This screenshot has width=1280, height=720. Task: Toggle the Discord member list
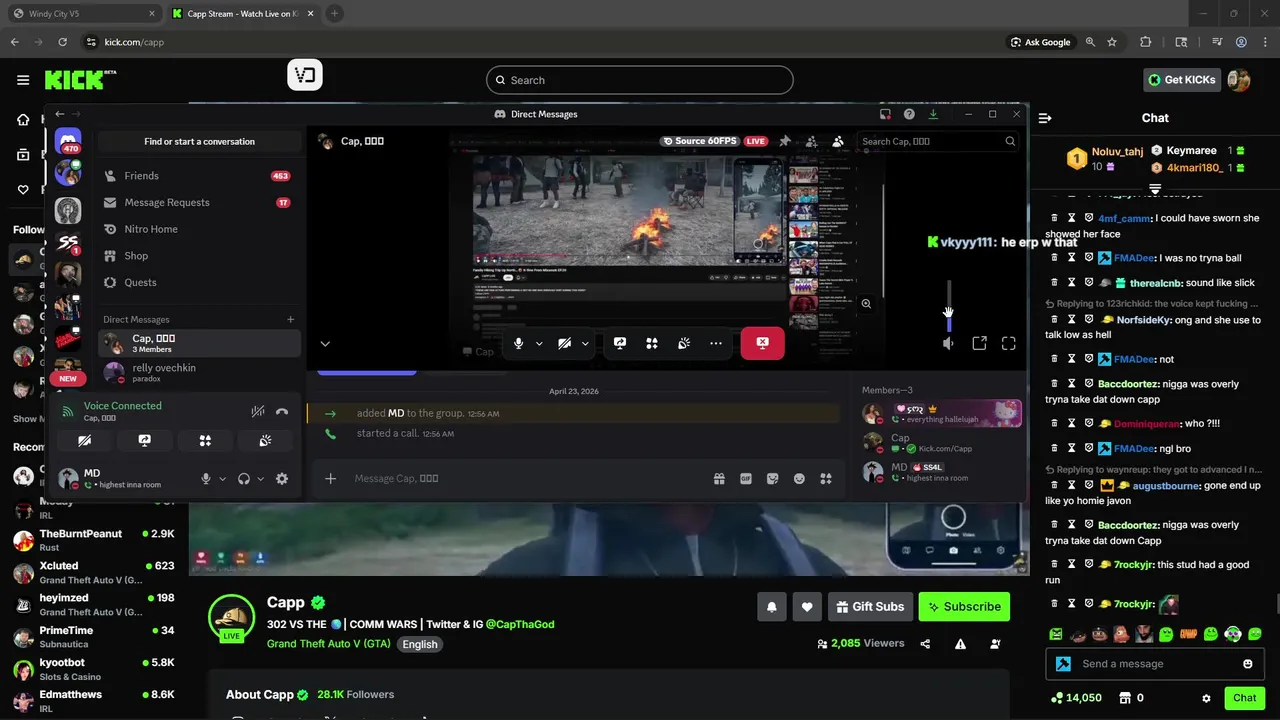838,141
